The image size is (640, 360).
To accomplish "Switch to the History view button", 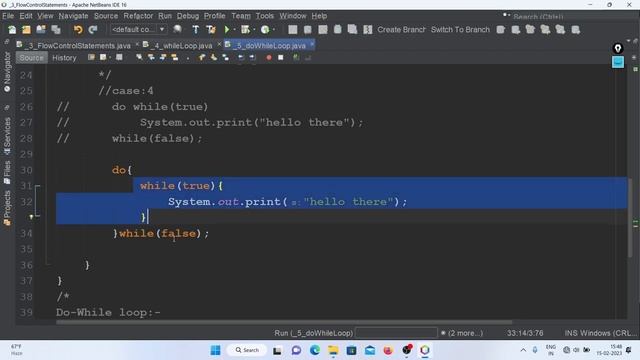I will pos(64,58).
